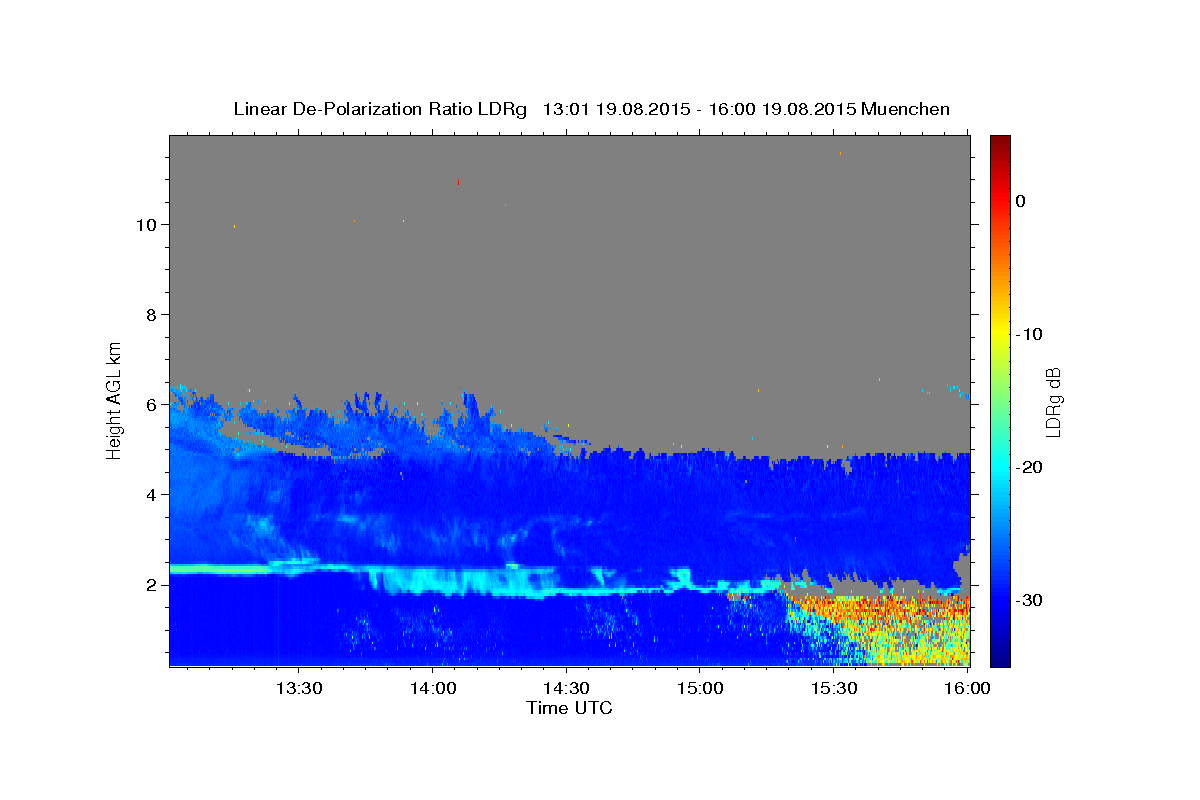Click the 'Height AGL km' axis title
The image size is (1200, 800).
pyautogui.click(x=115, y=399)
